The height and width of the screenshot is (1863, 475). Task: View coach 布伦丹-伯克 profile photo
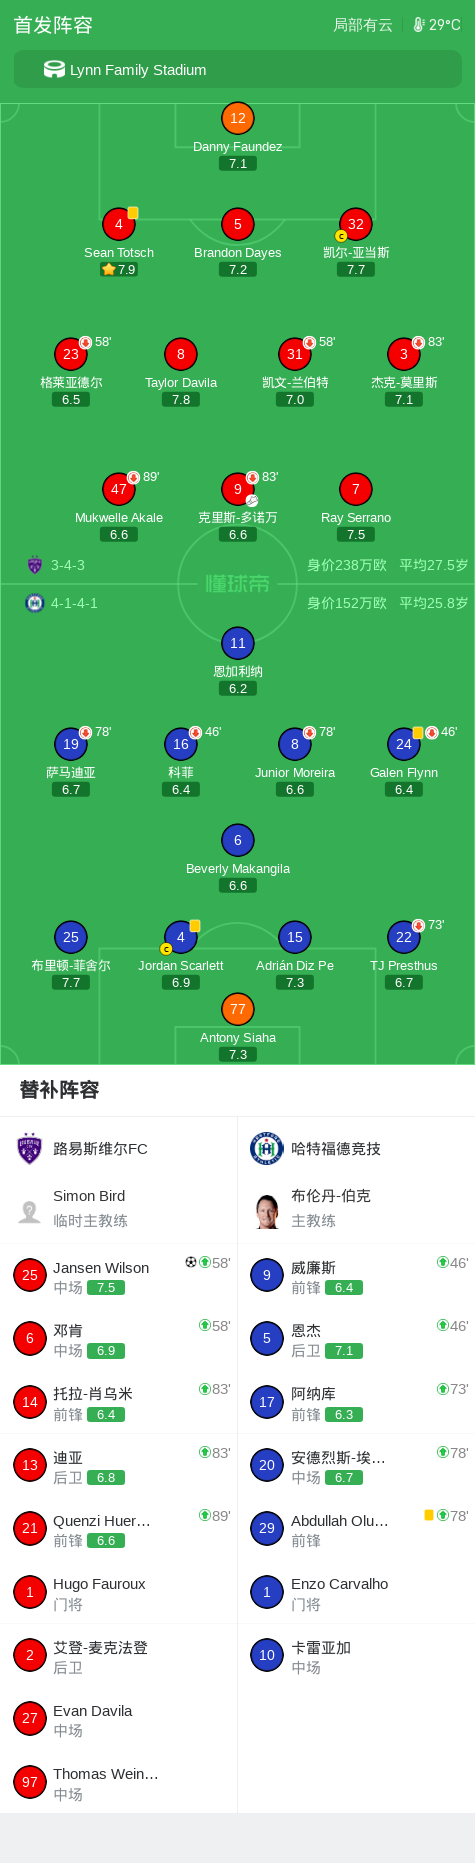click(x=267, y=1211)
